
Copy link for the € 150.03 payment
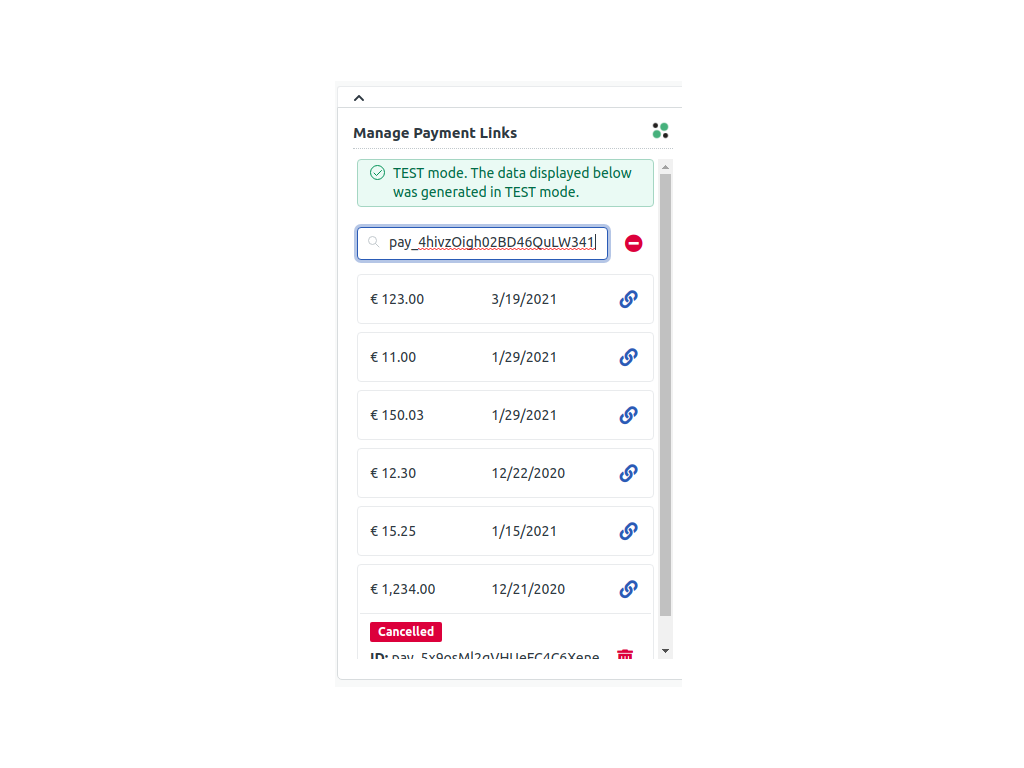[x=628, y=415]
